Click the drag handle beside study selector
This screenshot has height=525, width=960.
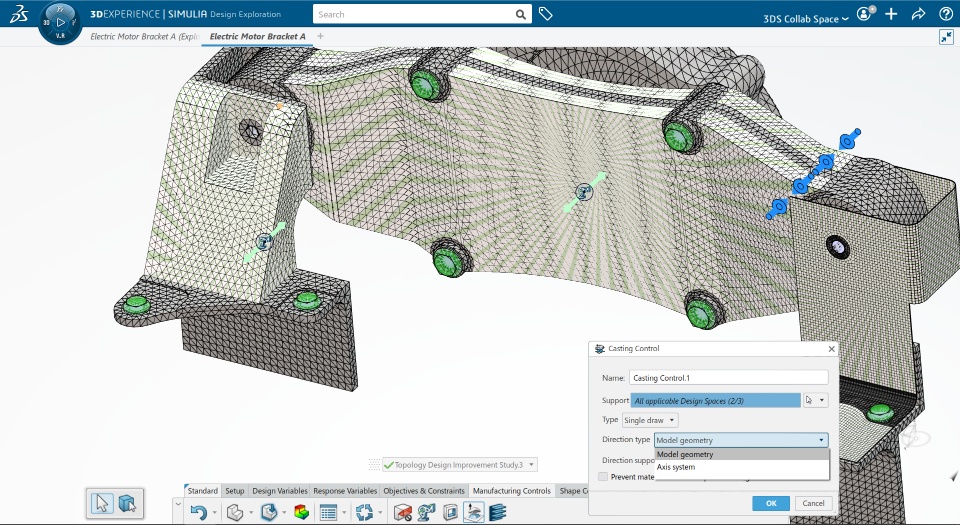pyautogui.click(x=374, y=465)
